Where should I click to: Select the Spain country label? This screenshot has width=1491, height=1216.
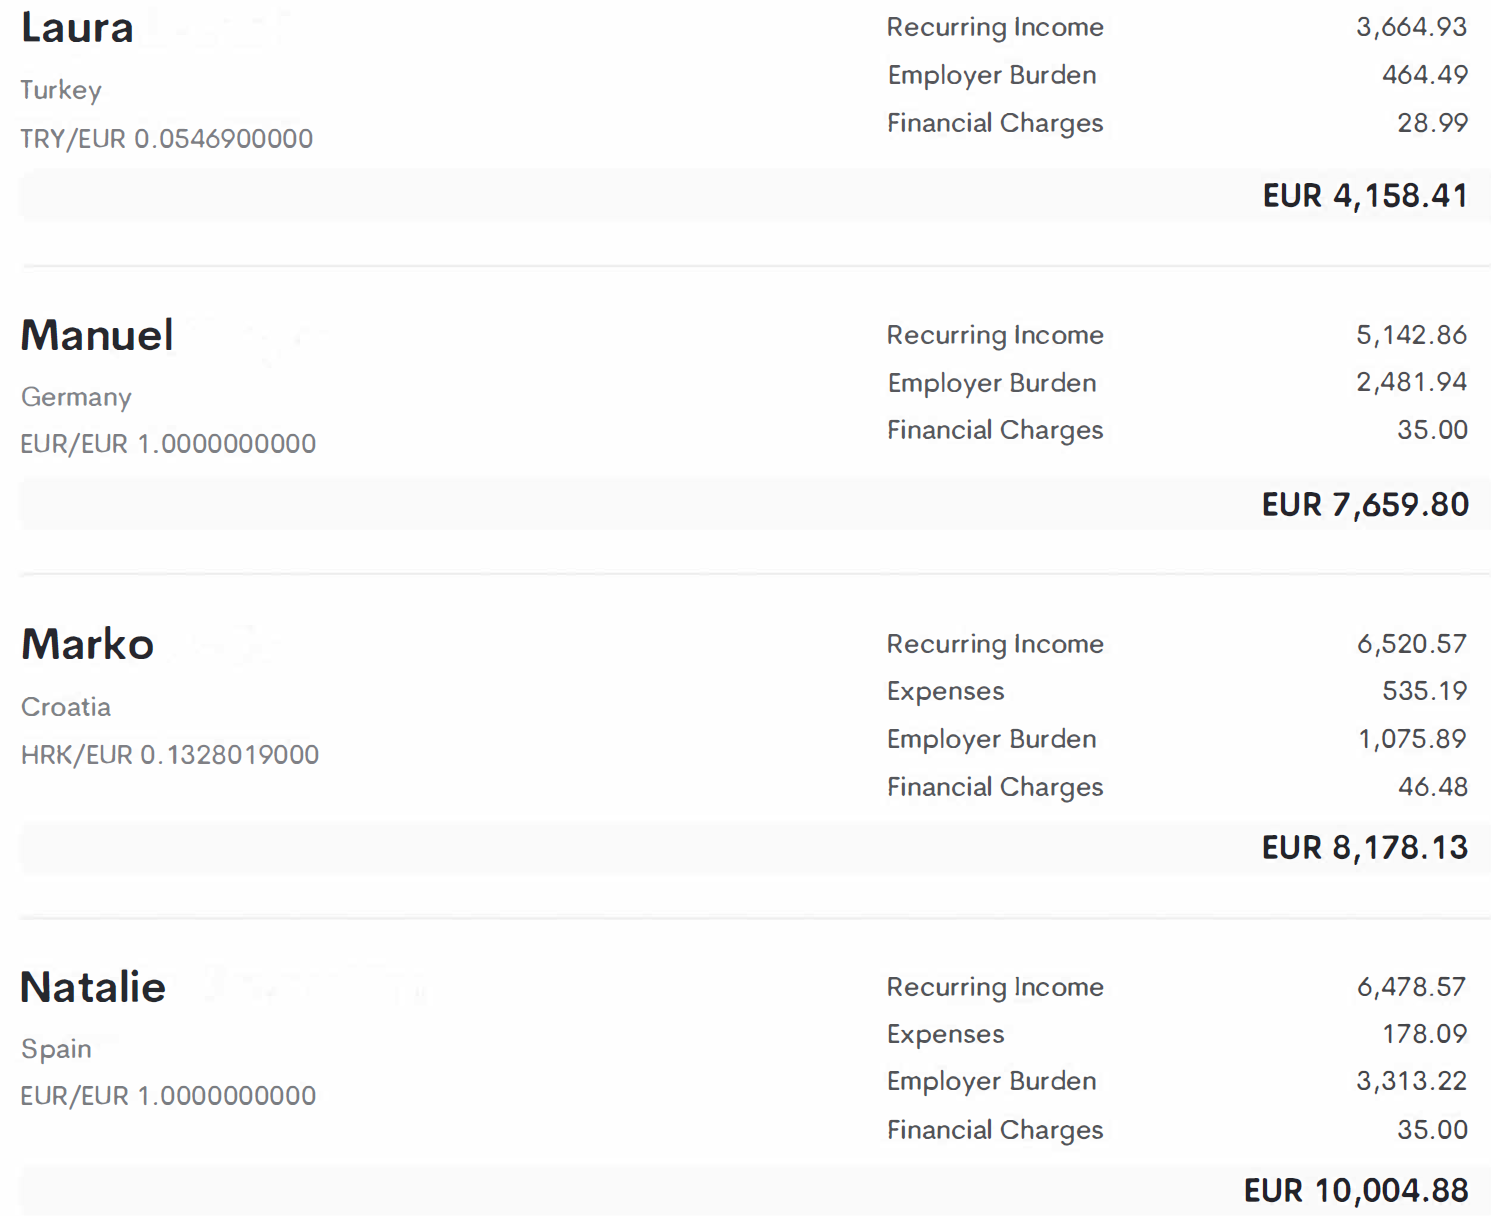tap(56, 1049)
